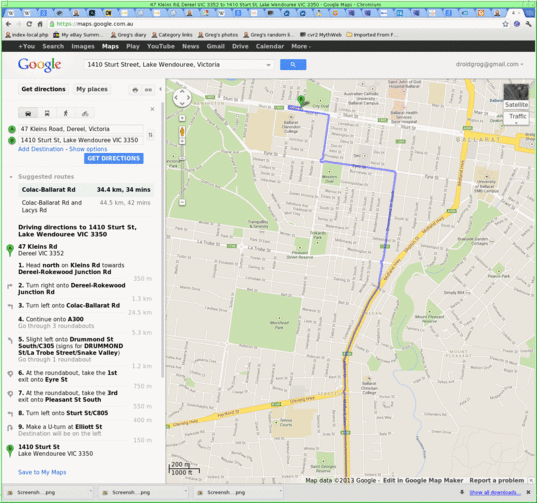Open the My places tab
Viewport: 537px width, 503px height.
pos(92,89)
